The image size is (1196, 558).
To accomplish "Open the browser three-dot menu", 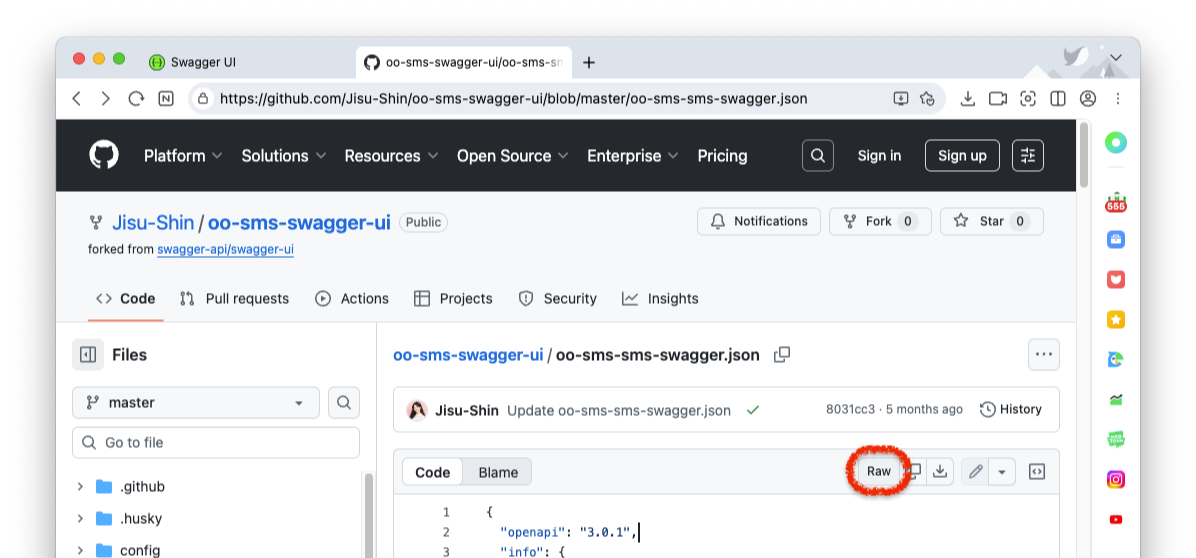I will pos(1117,98).
